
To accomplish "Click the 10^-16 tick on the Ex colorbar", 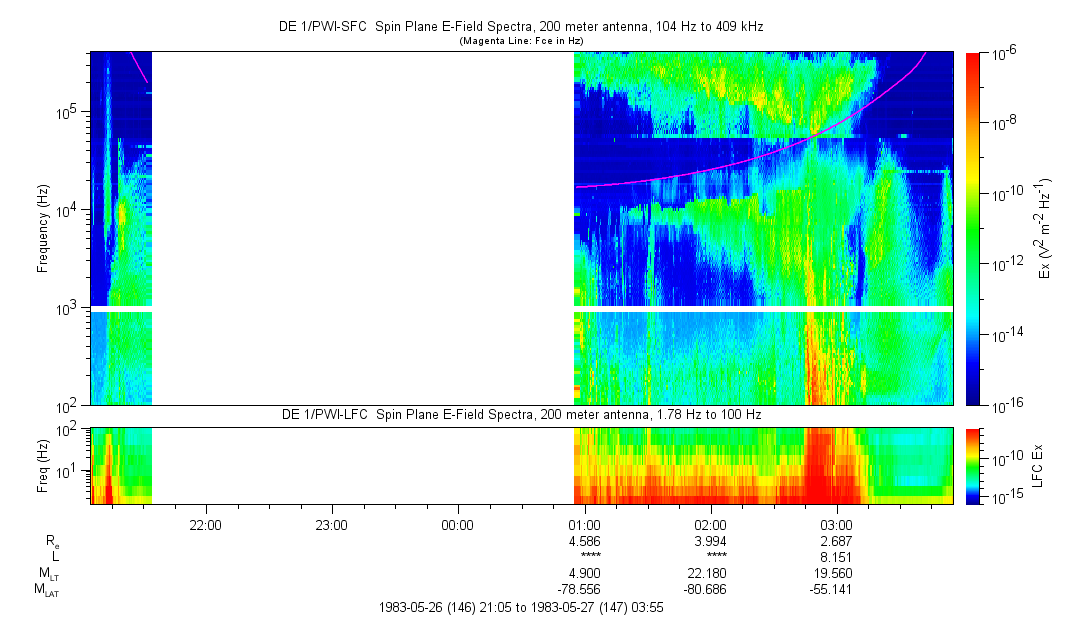I will [x=1003, y=404].
